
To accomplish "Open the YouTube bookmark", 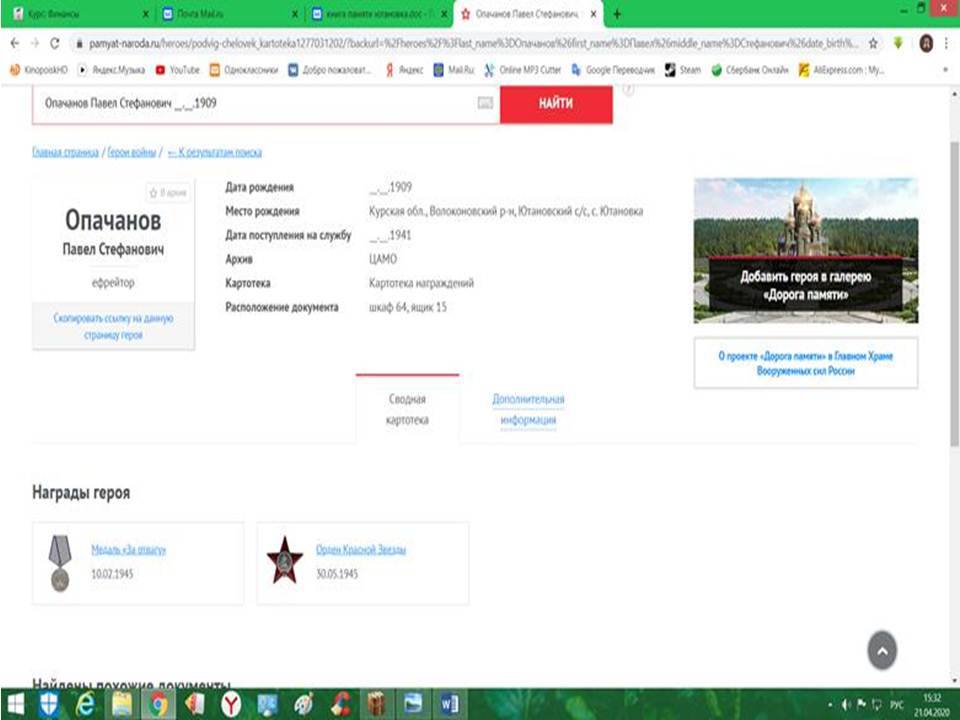I will [178, 70].
